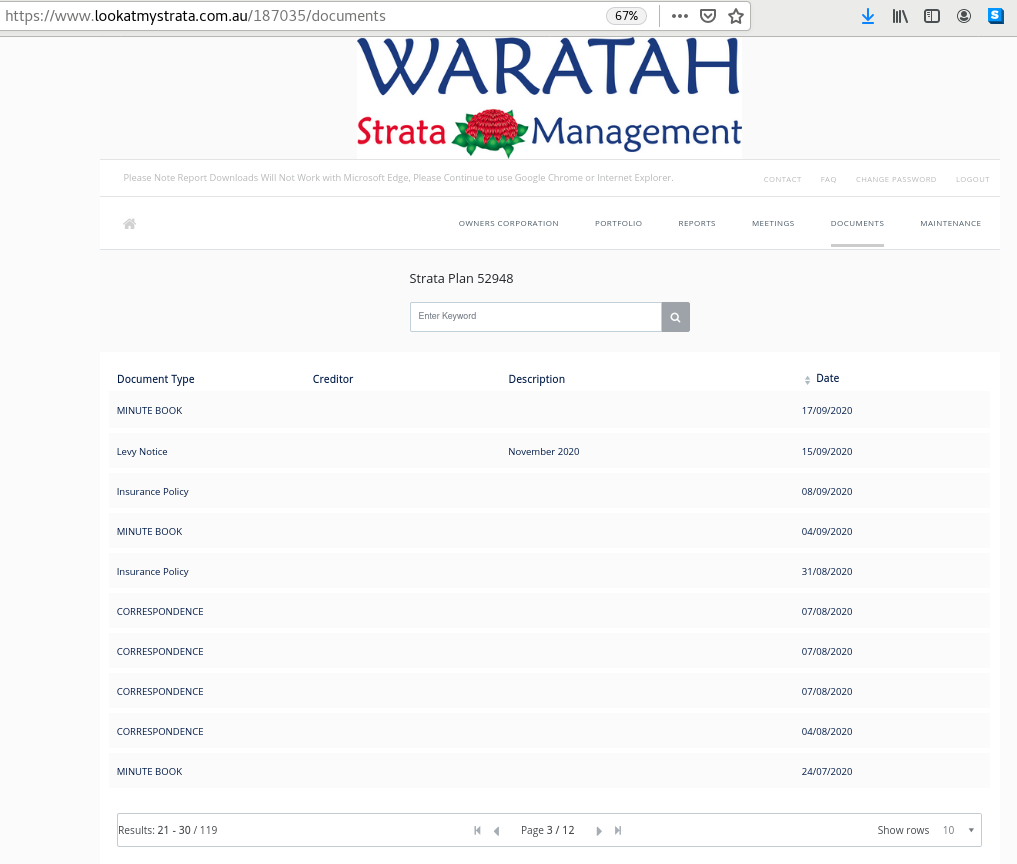Click Strata Plan 52948 heading

coord(461,279)
